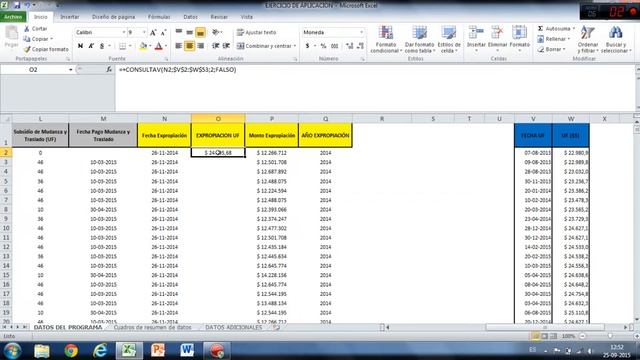This screenshot has width=640, height=360.
Task: Switch to Diseño de página tab
Action: point(113,17)
